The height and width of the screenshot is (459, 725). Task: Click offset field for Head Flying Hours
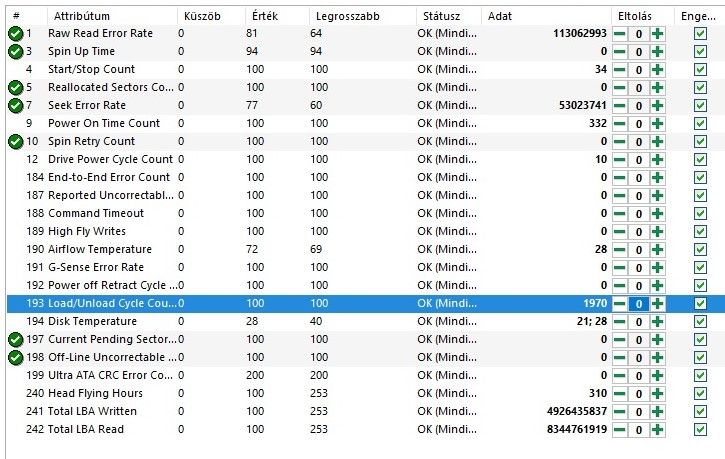(639, 394)
